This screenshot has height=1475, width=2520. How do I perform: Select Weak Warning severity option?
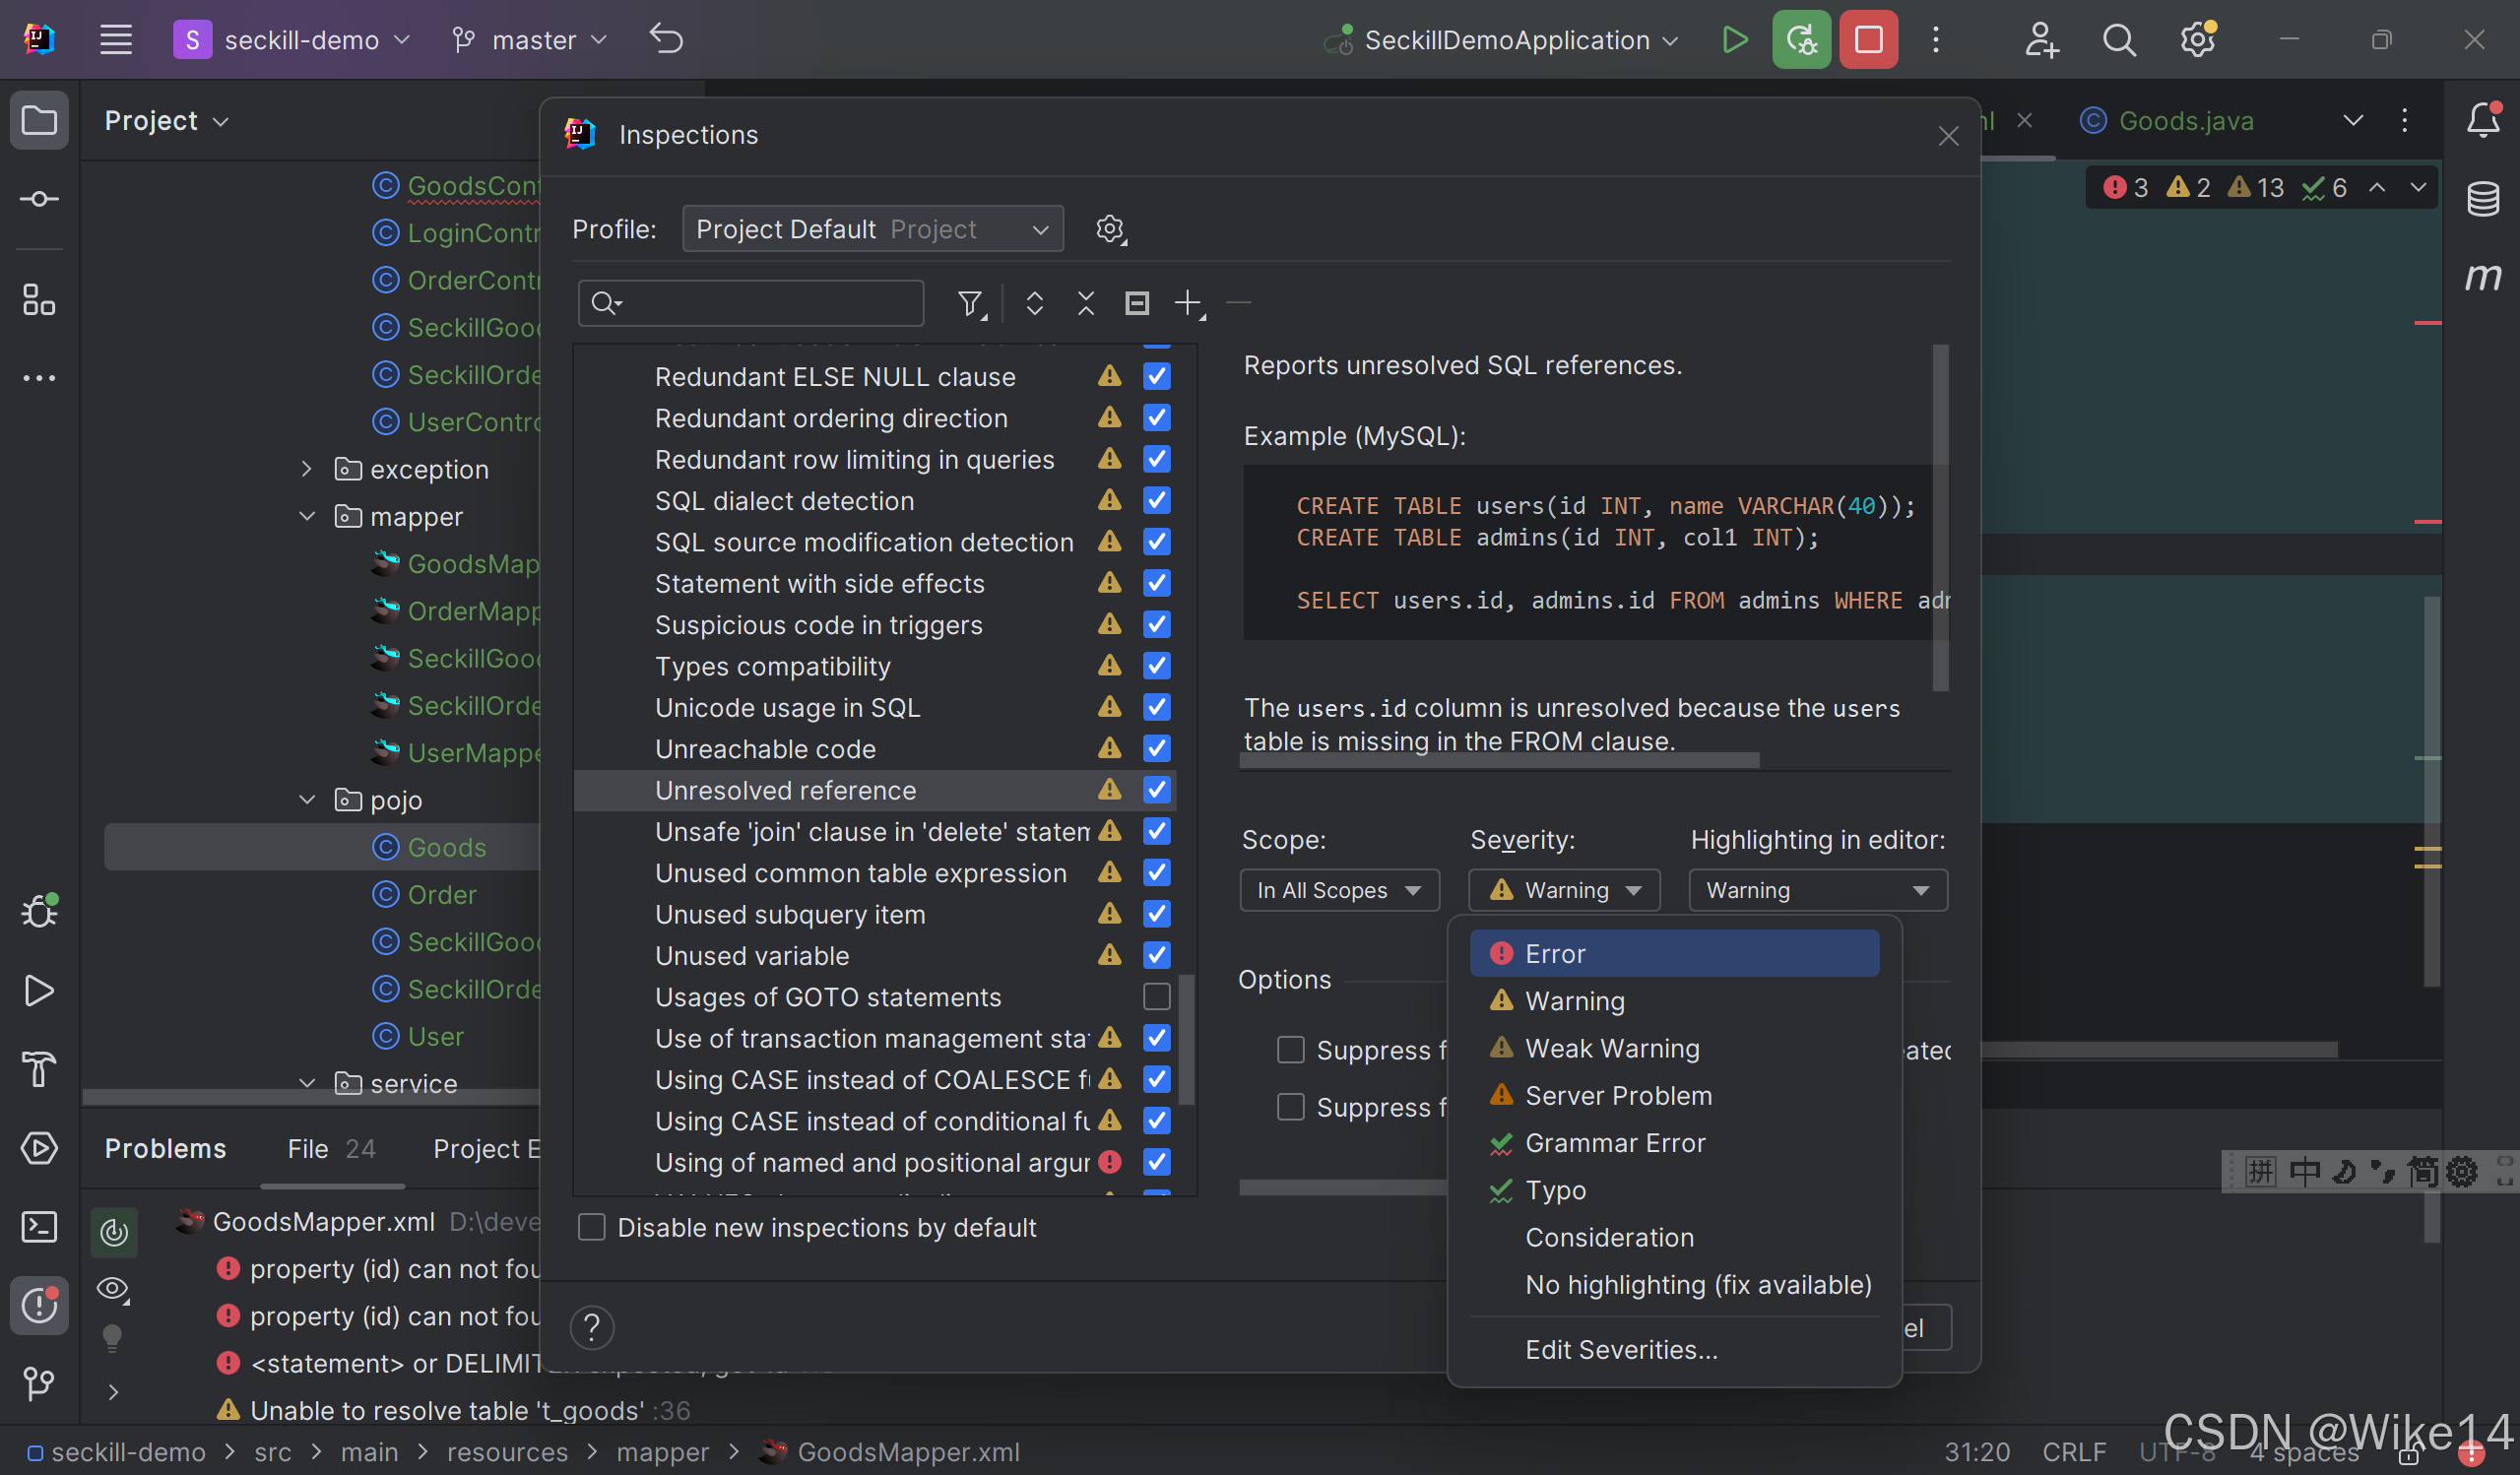pyautogui.click(x=1611, y=1048)
